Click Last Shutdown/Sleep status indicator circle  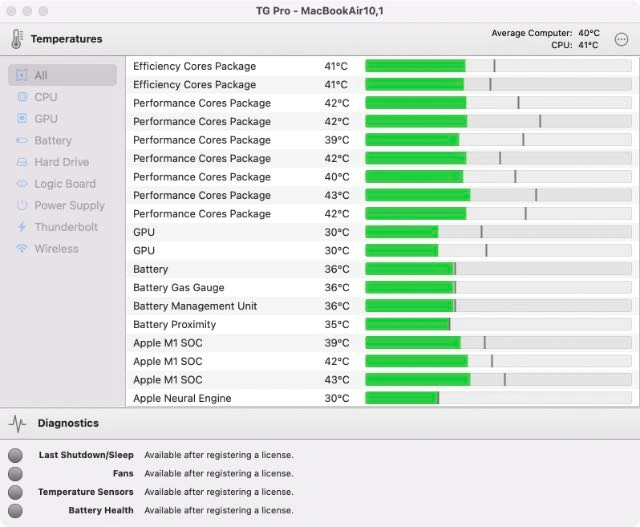tap(15, 455)
